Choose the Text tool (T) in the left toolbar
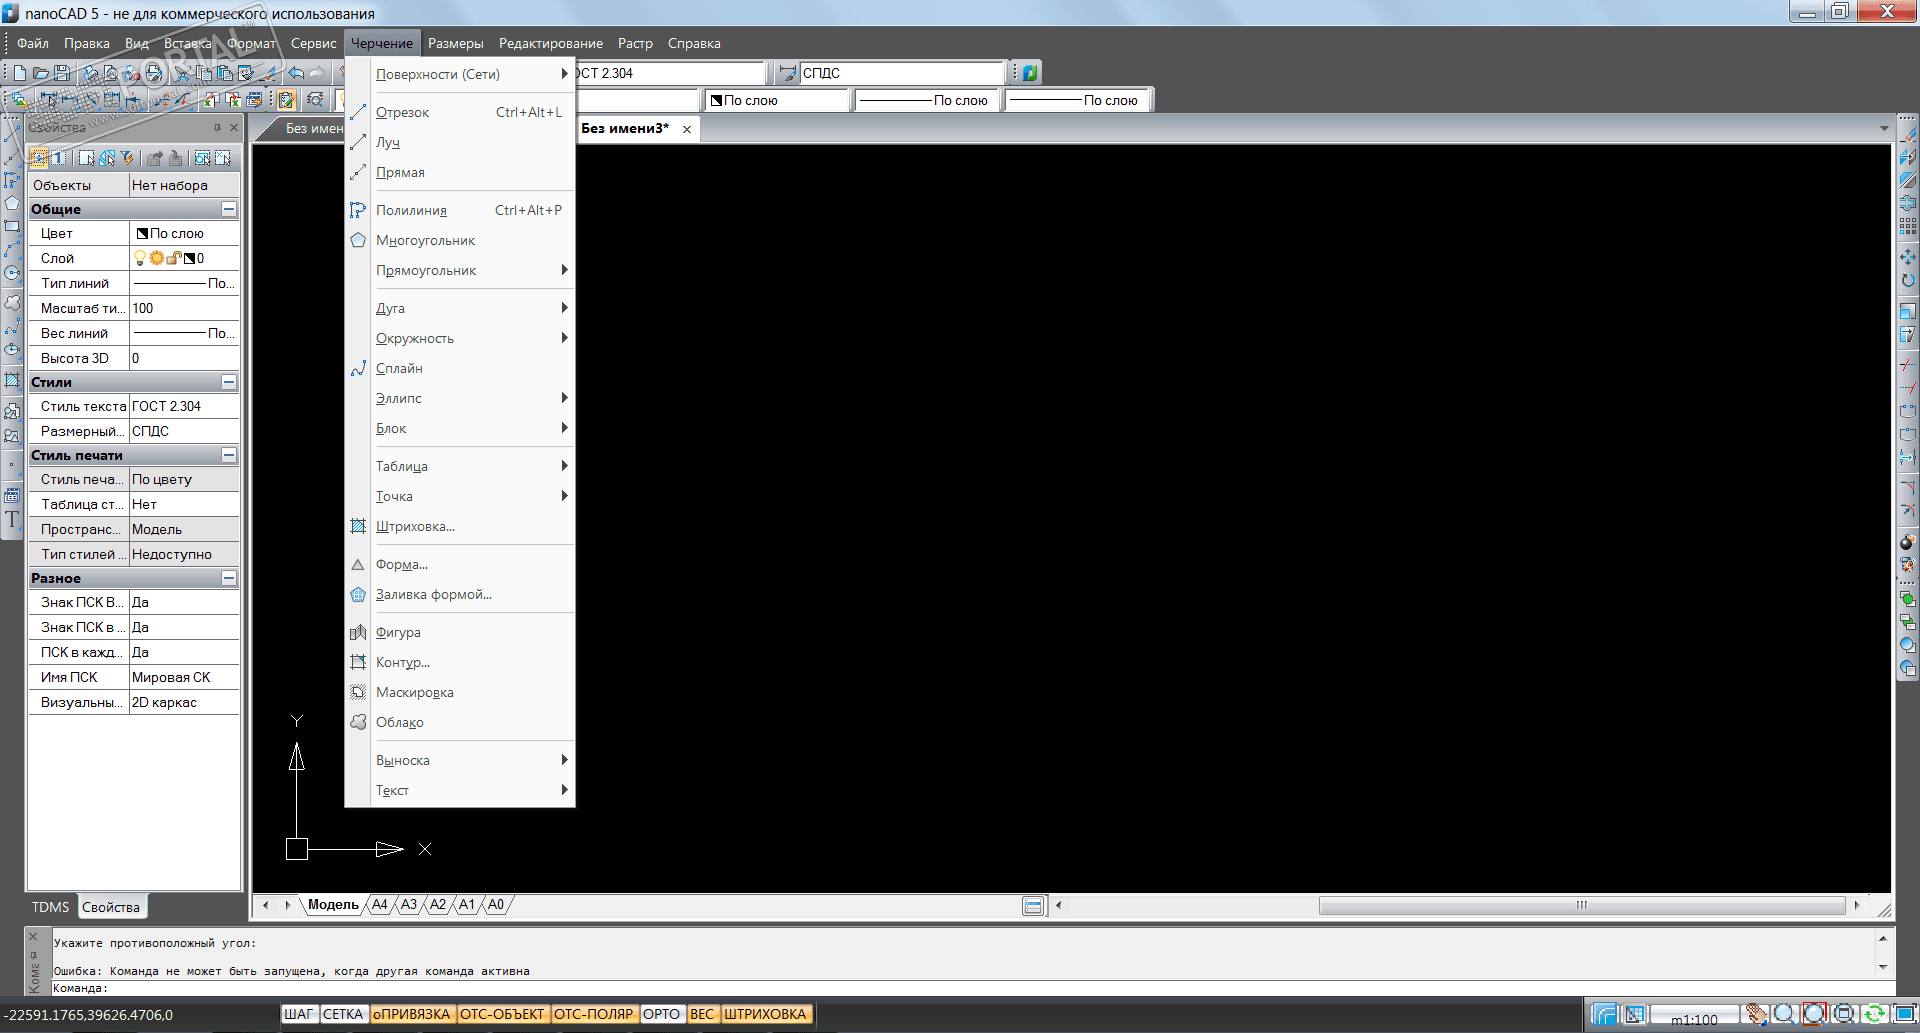The height and width of the screenshot is (1033, 1920). (x=12, y=519)
